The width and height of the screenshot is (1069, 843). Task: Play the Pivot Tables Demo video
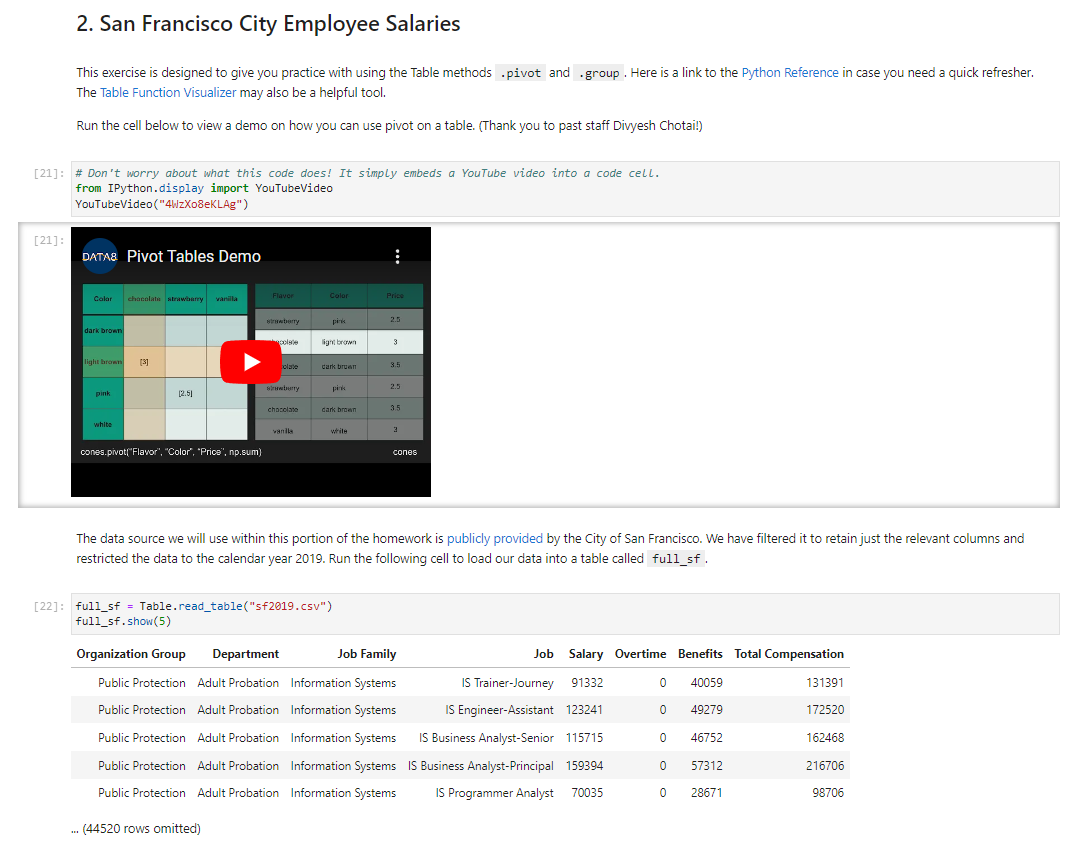click(x=250, y=362)
